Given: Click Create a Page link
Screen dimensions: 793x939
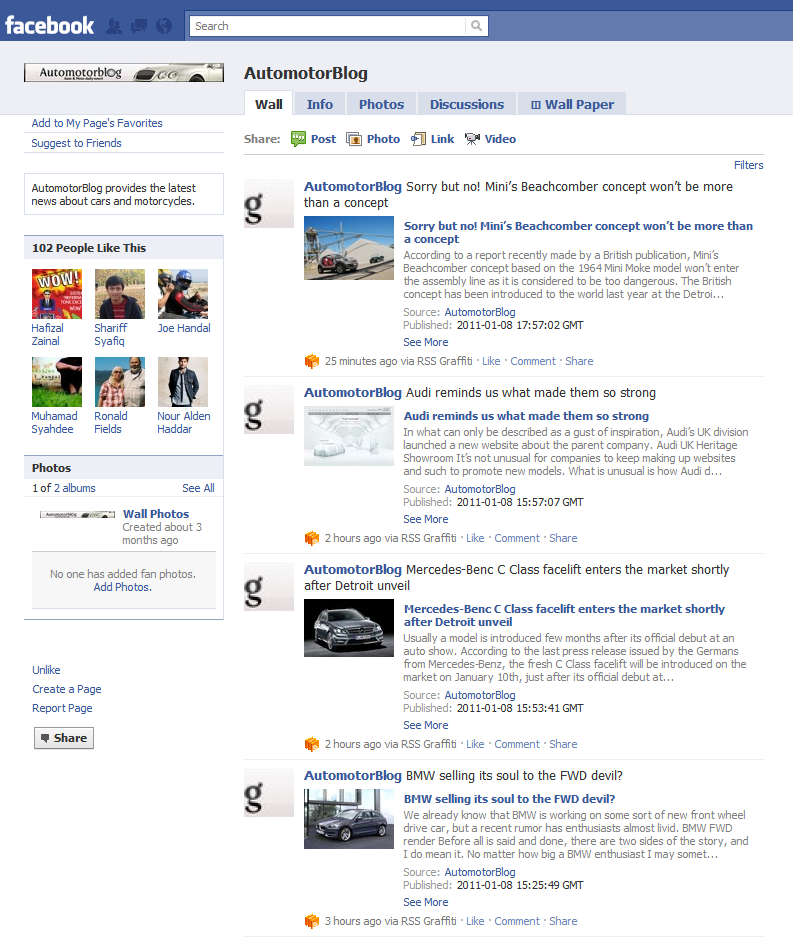Looking at the screenshot, I should 66,689.
